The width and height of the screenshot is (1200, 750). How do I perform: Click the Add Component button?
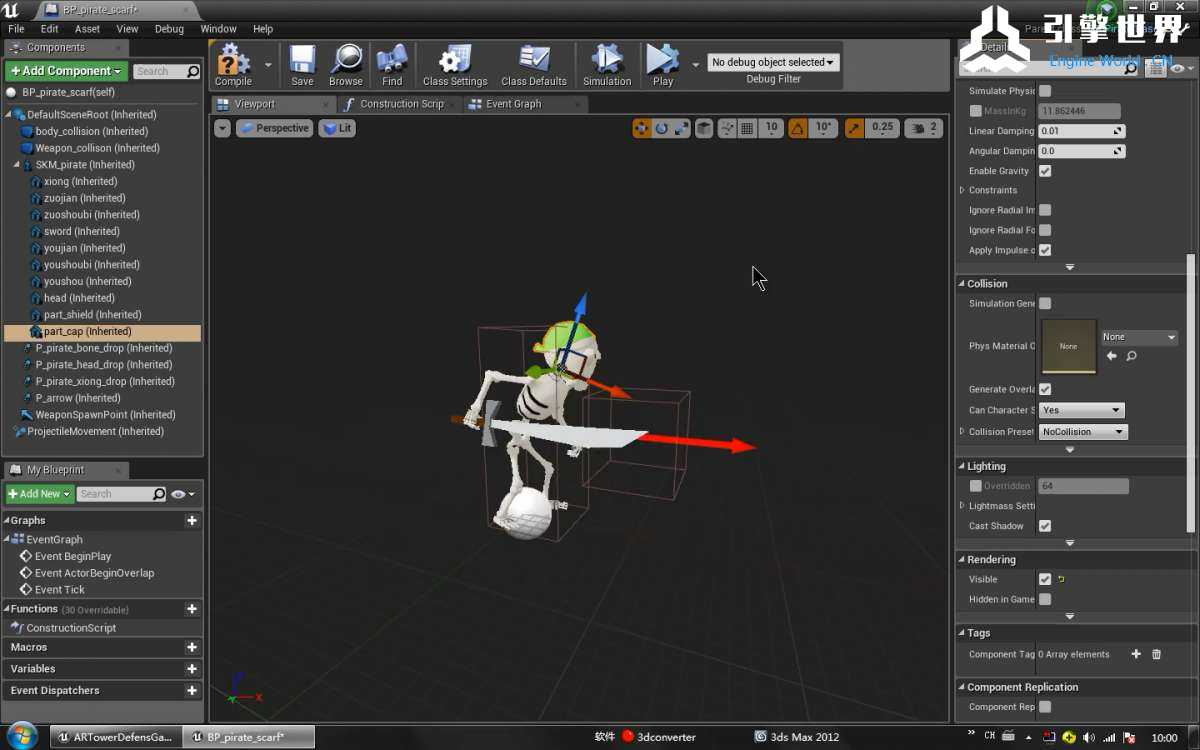pyautogui.click(x=66, y=71)
